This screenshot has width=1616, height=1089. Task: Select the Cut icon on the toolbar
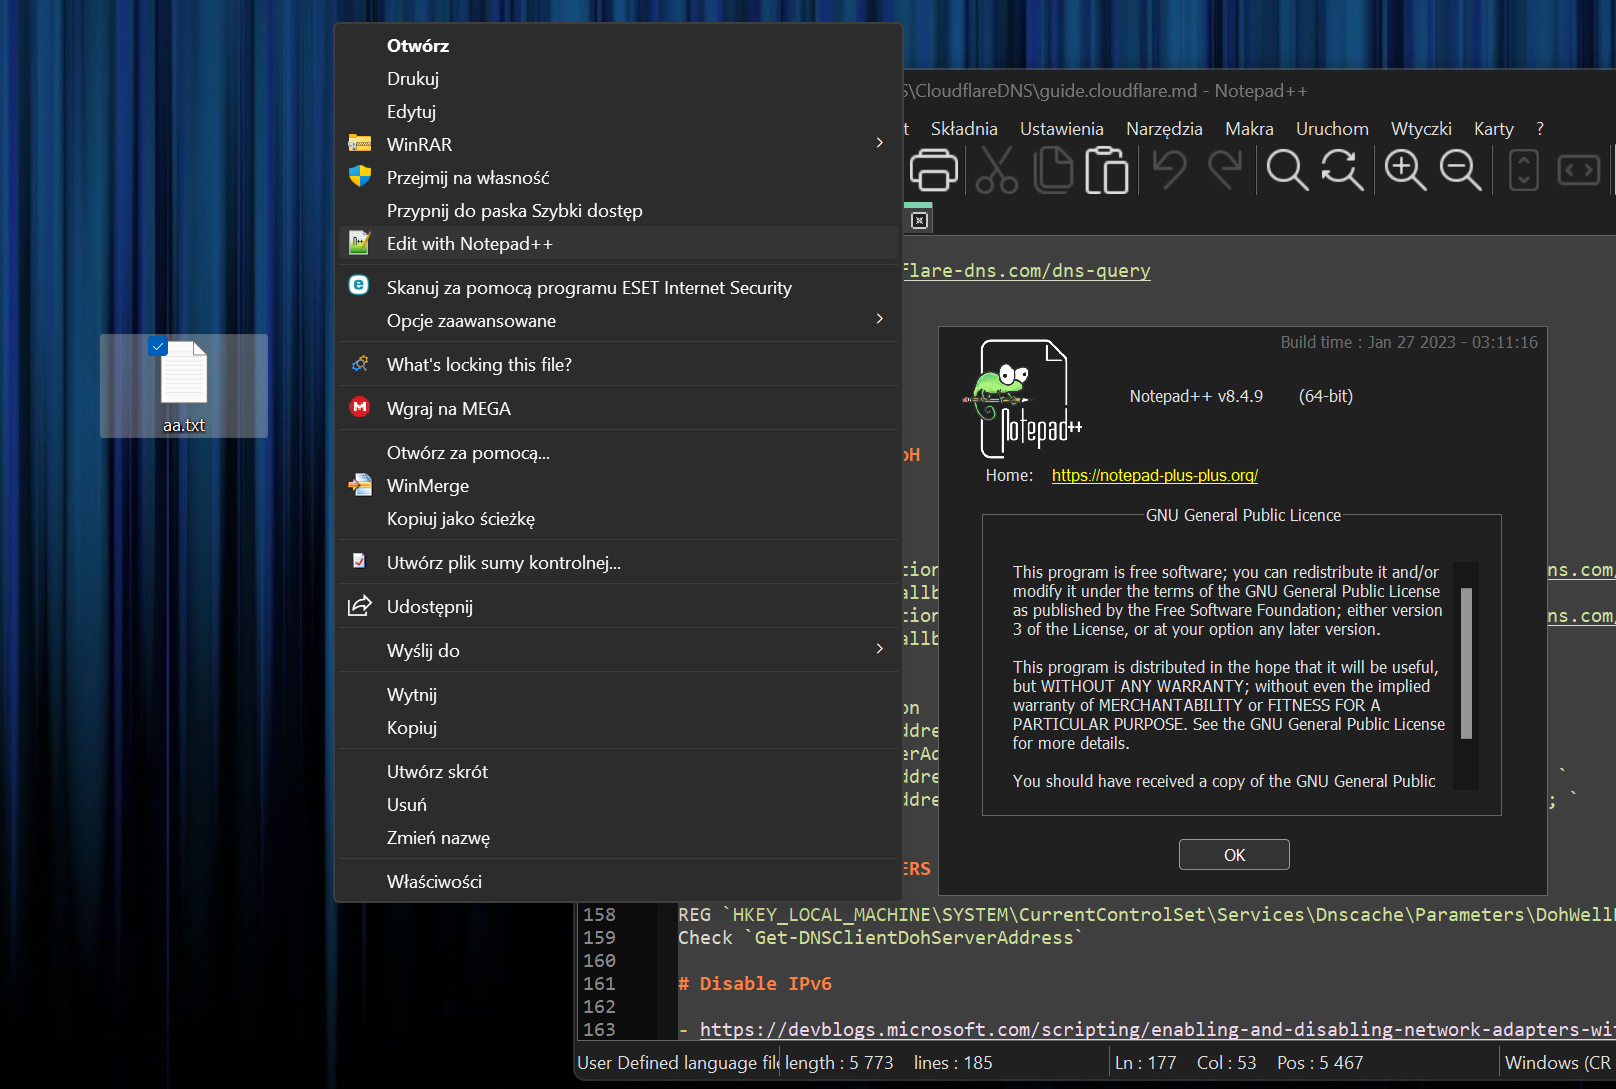pos(996,170)
